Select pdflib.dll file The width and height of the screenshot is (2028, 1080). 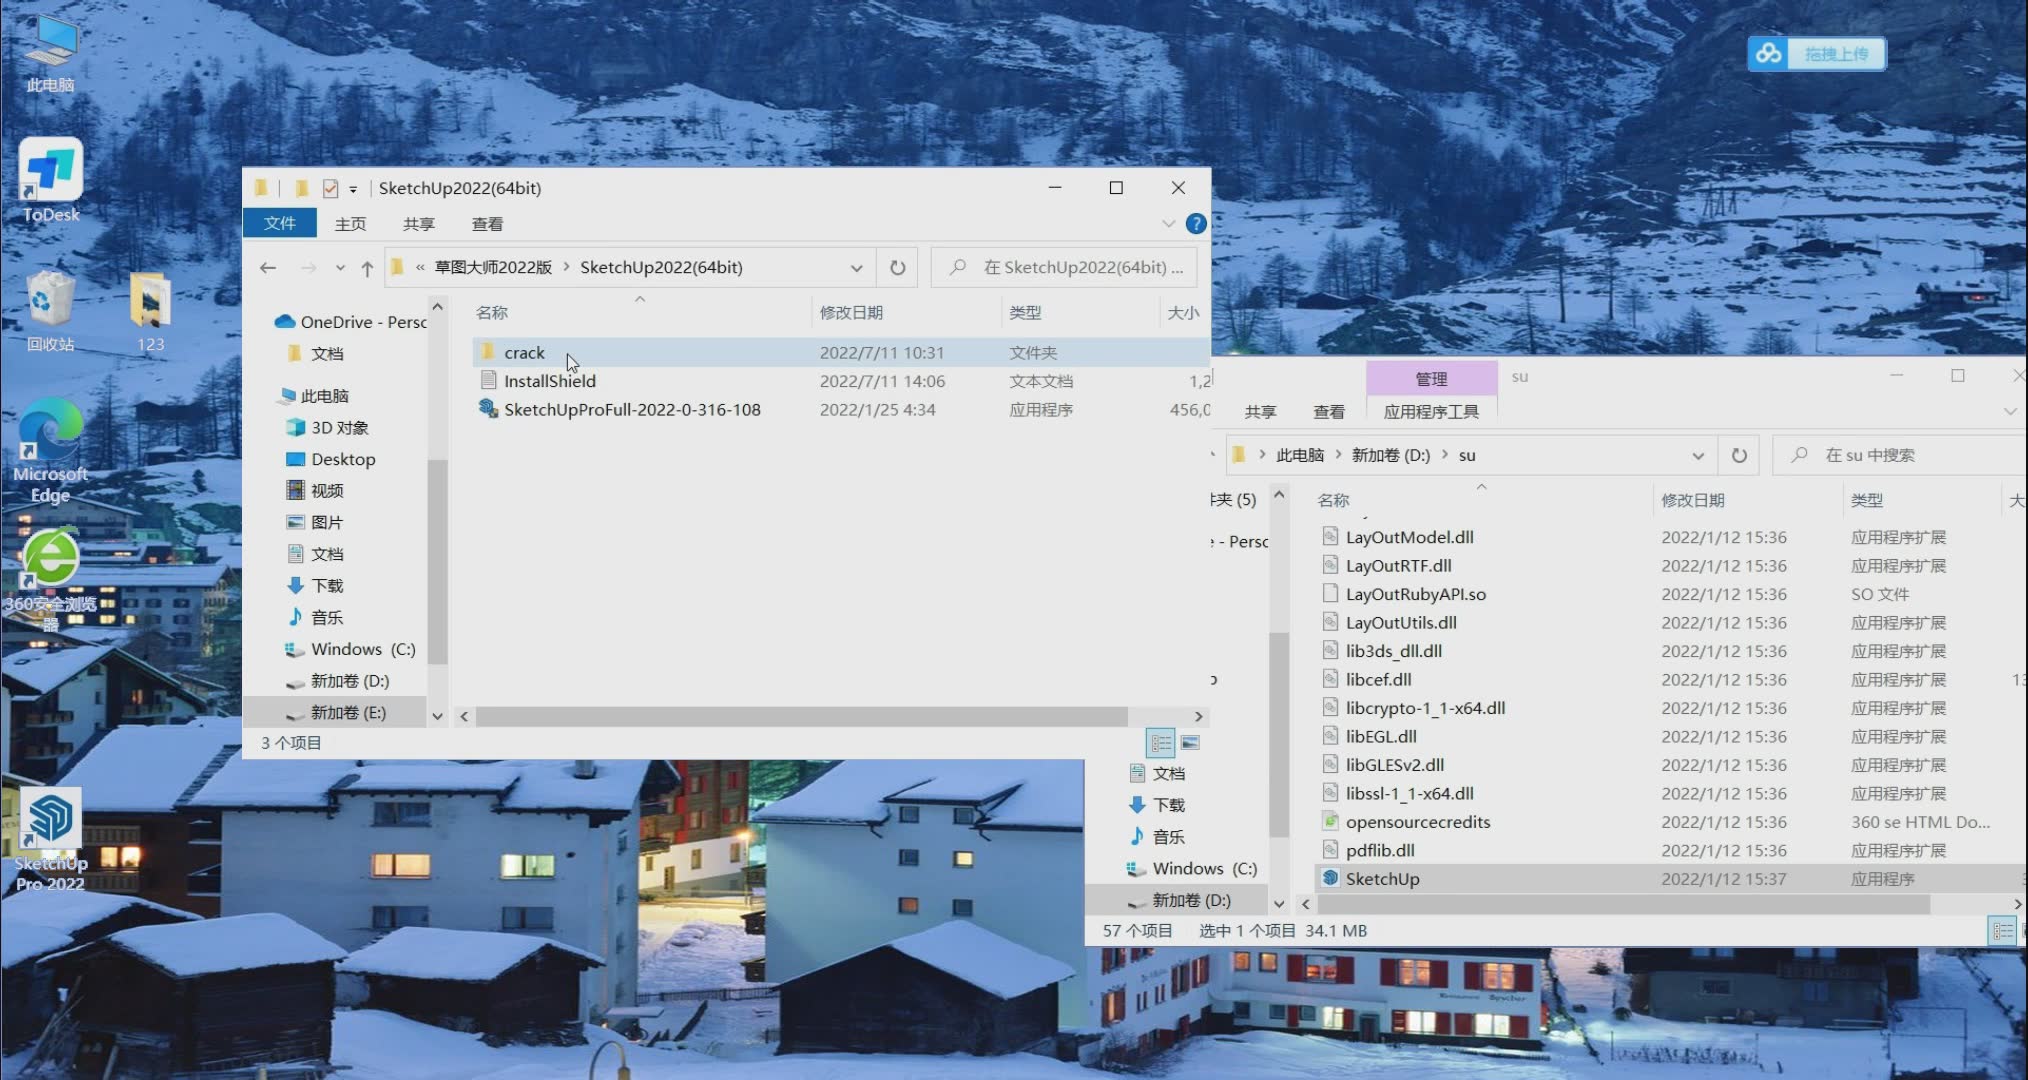tap(1380, 851)
